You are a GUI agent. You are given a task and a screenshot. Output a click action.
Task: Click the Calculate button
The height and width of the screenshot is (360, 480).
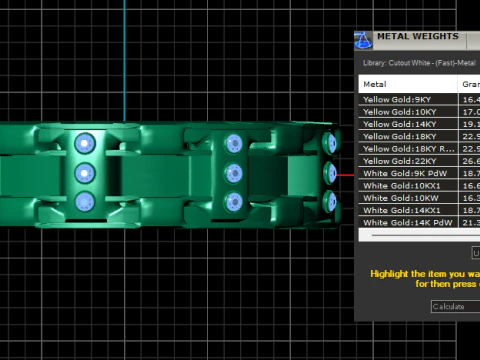point(455,306)
